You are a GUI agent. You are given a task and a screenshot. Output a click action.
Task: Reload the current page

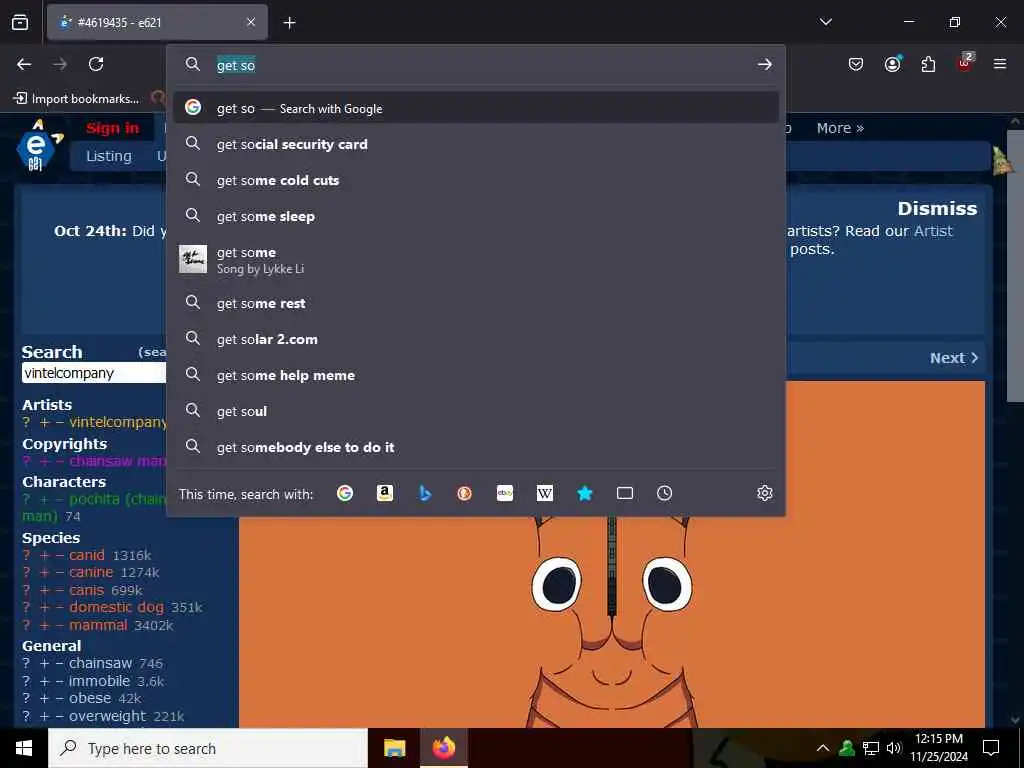(96, 64)
